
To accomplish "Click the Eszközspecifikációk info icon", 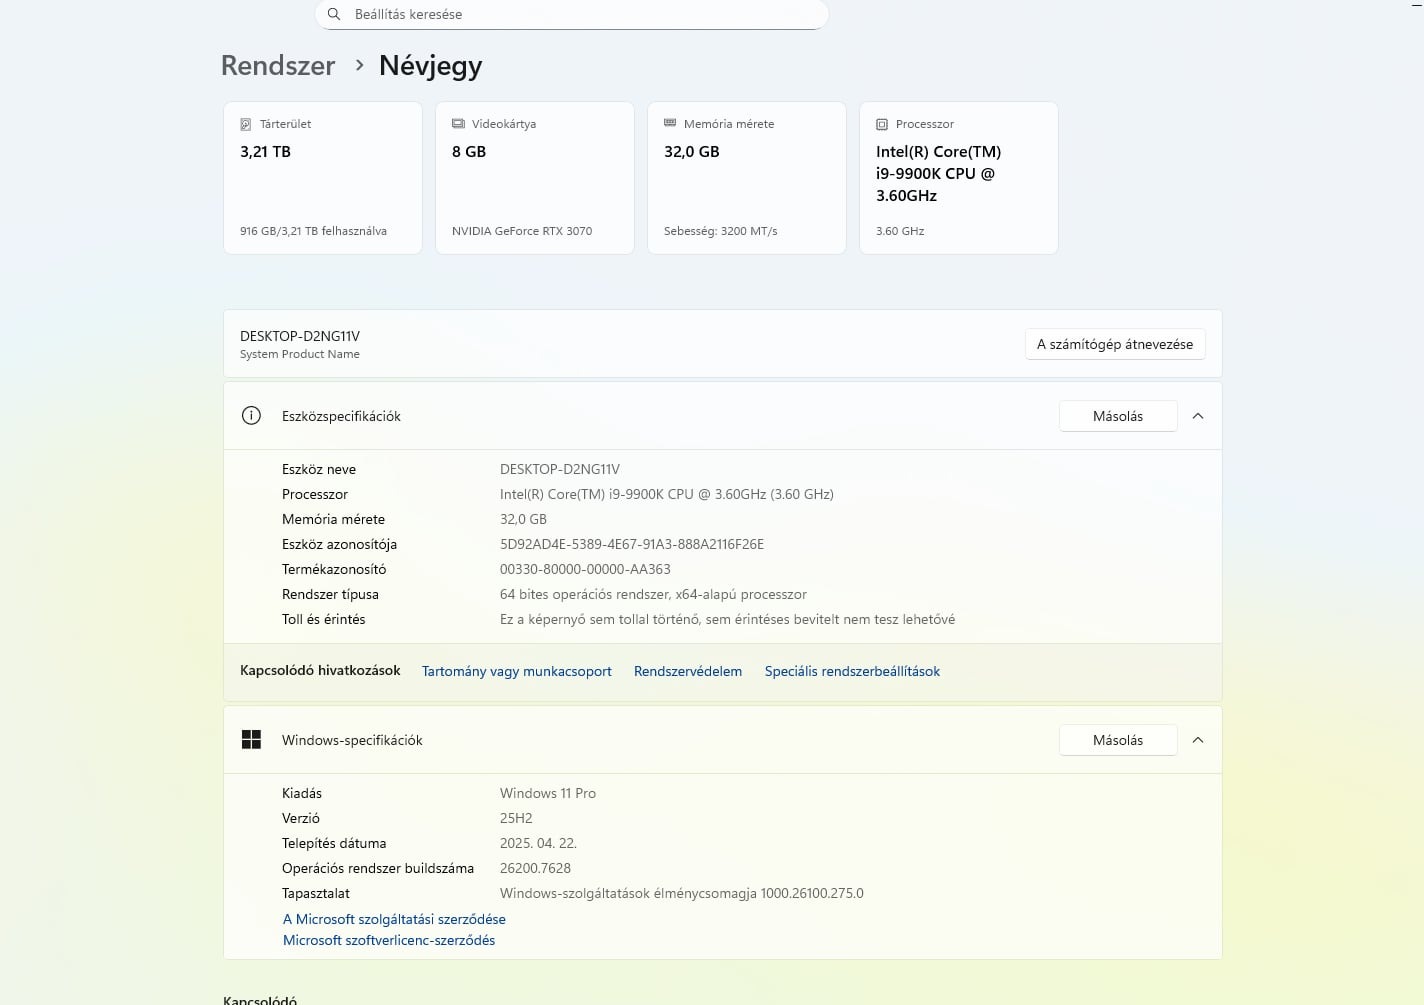I will (x=251, y=416).
